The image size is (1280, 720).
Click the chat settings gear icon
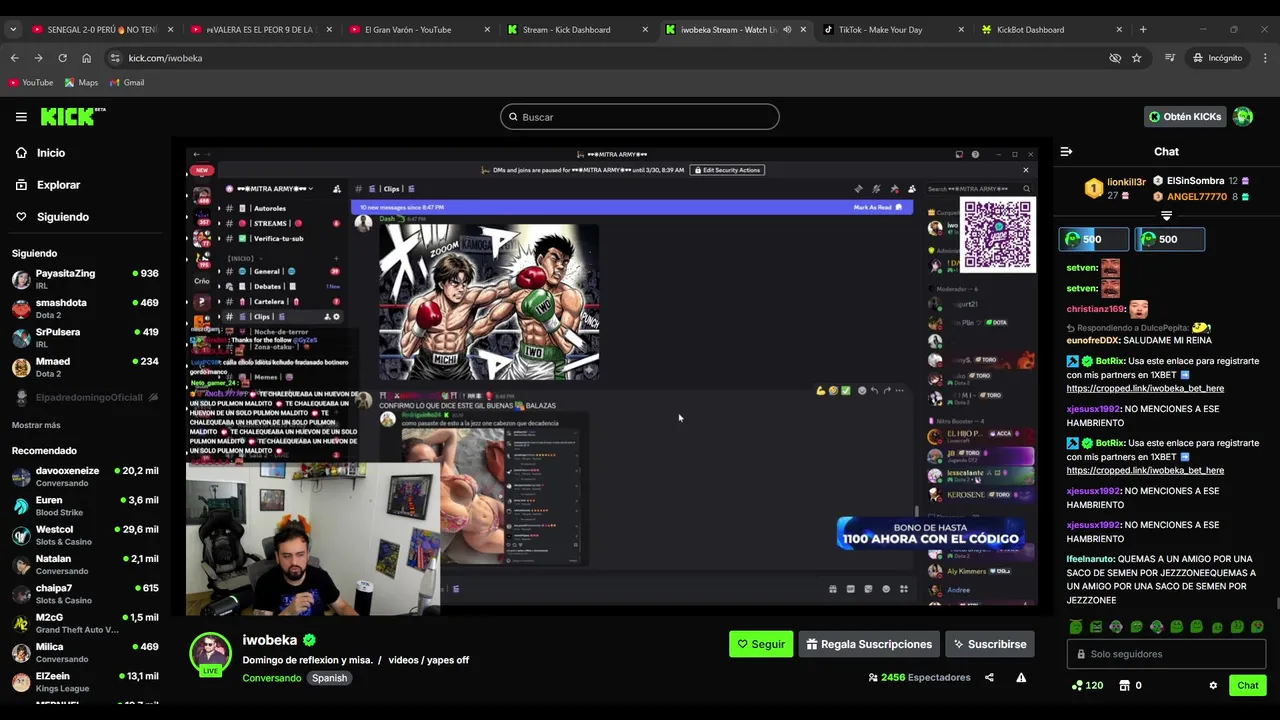[1213, 685]
